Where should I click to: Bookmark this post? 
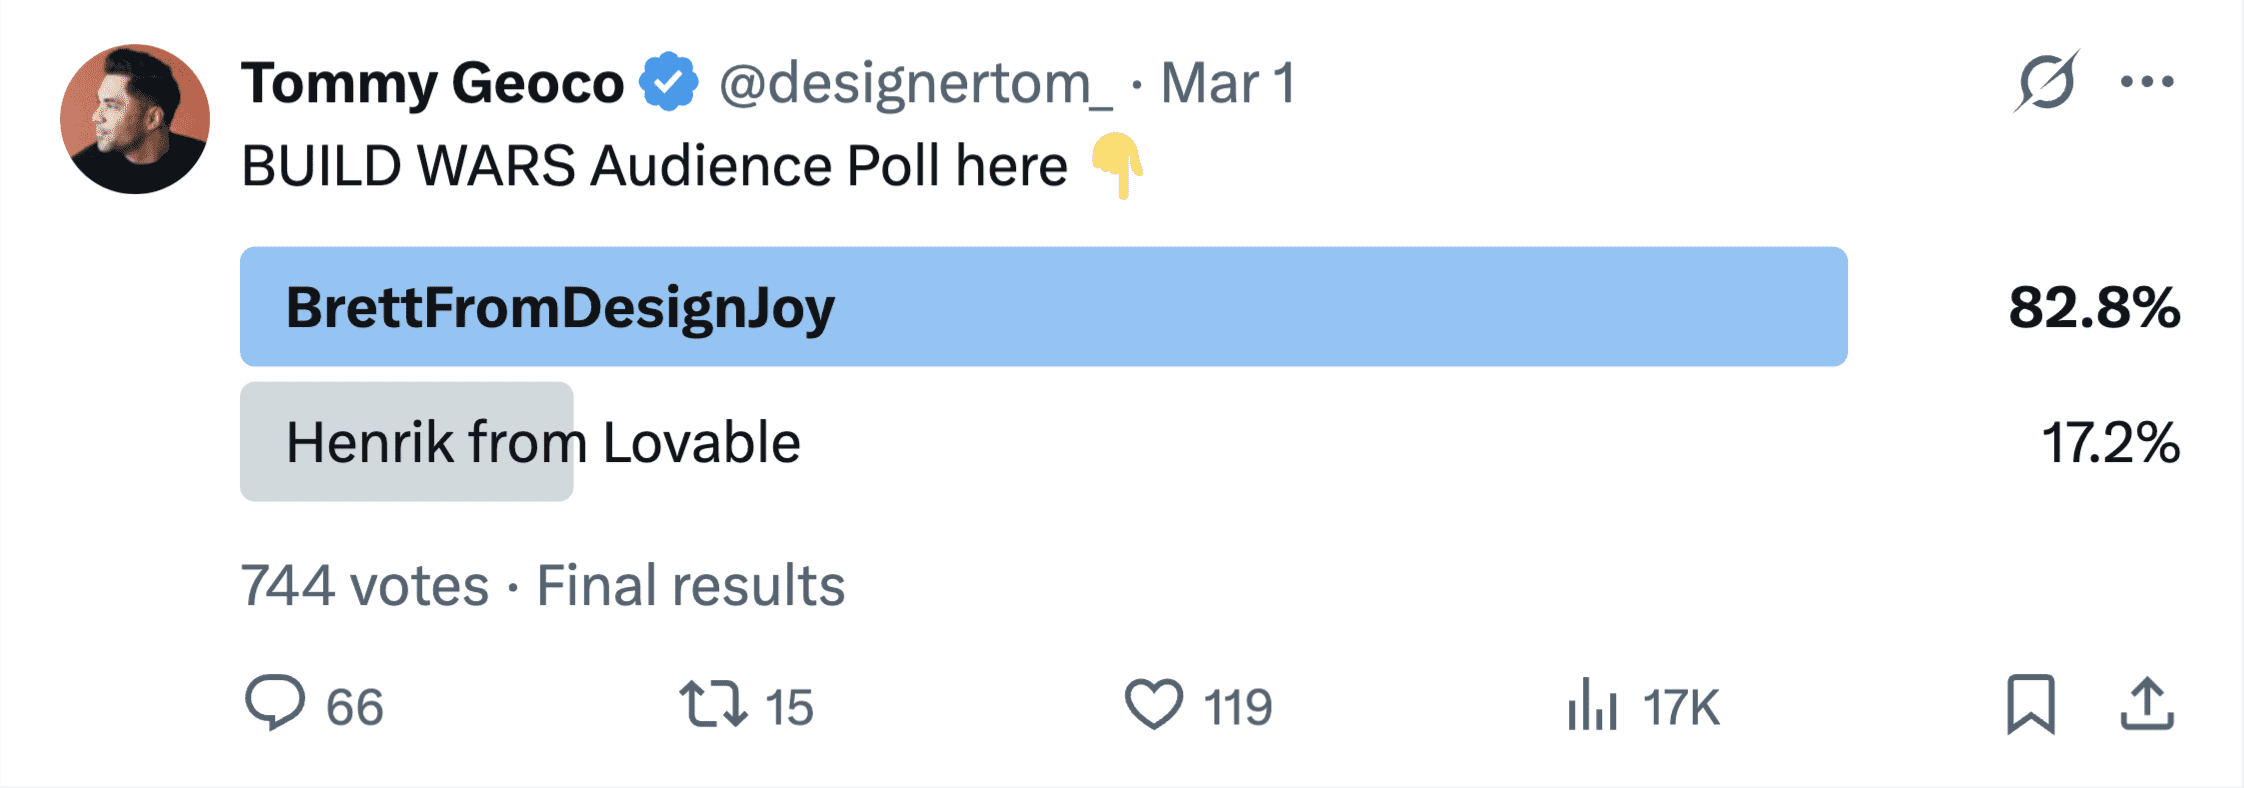(2031, 704)
